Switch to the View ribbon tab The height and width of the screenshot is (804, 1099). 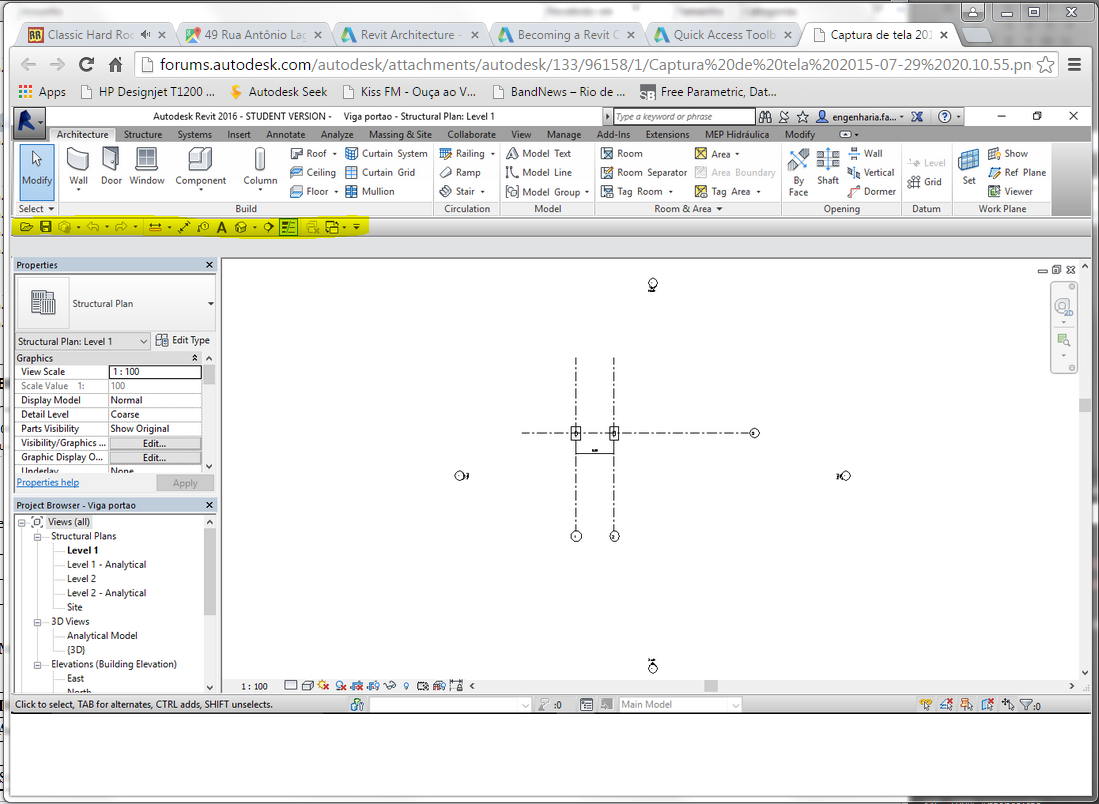pos(521,135)
